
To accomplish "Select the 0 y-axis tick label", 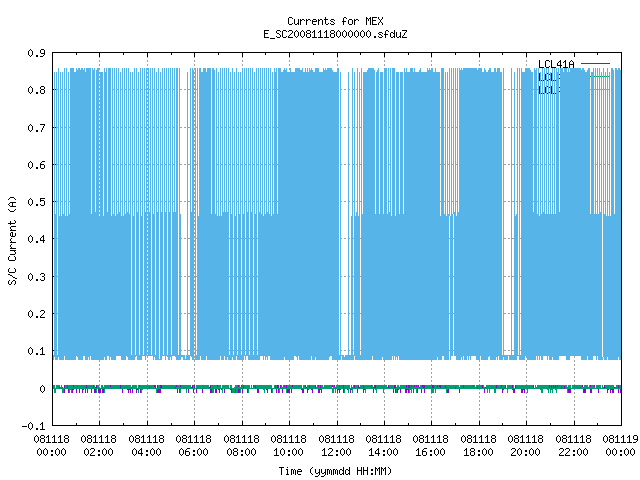I will tap(42, 389).
